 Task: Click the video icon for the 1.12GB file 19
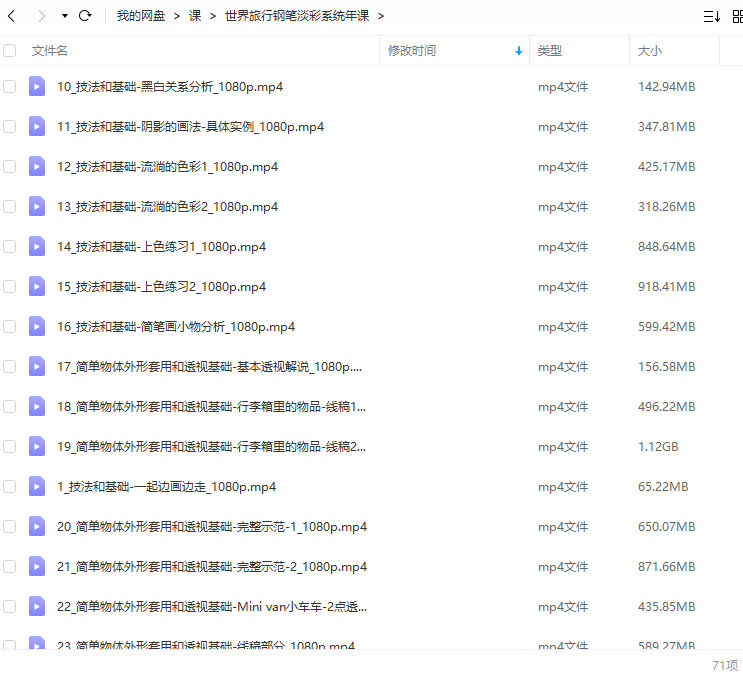point(37,447)
